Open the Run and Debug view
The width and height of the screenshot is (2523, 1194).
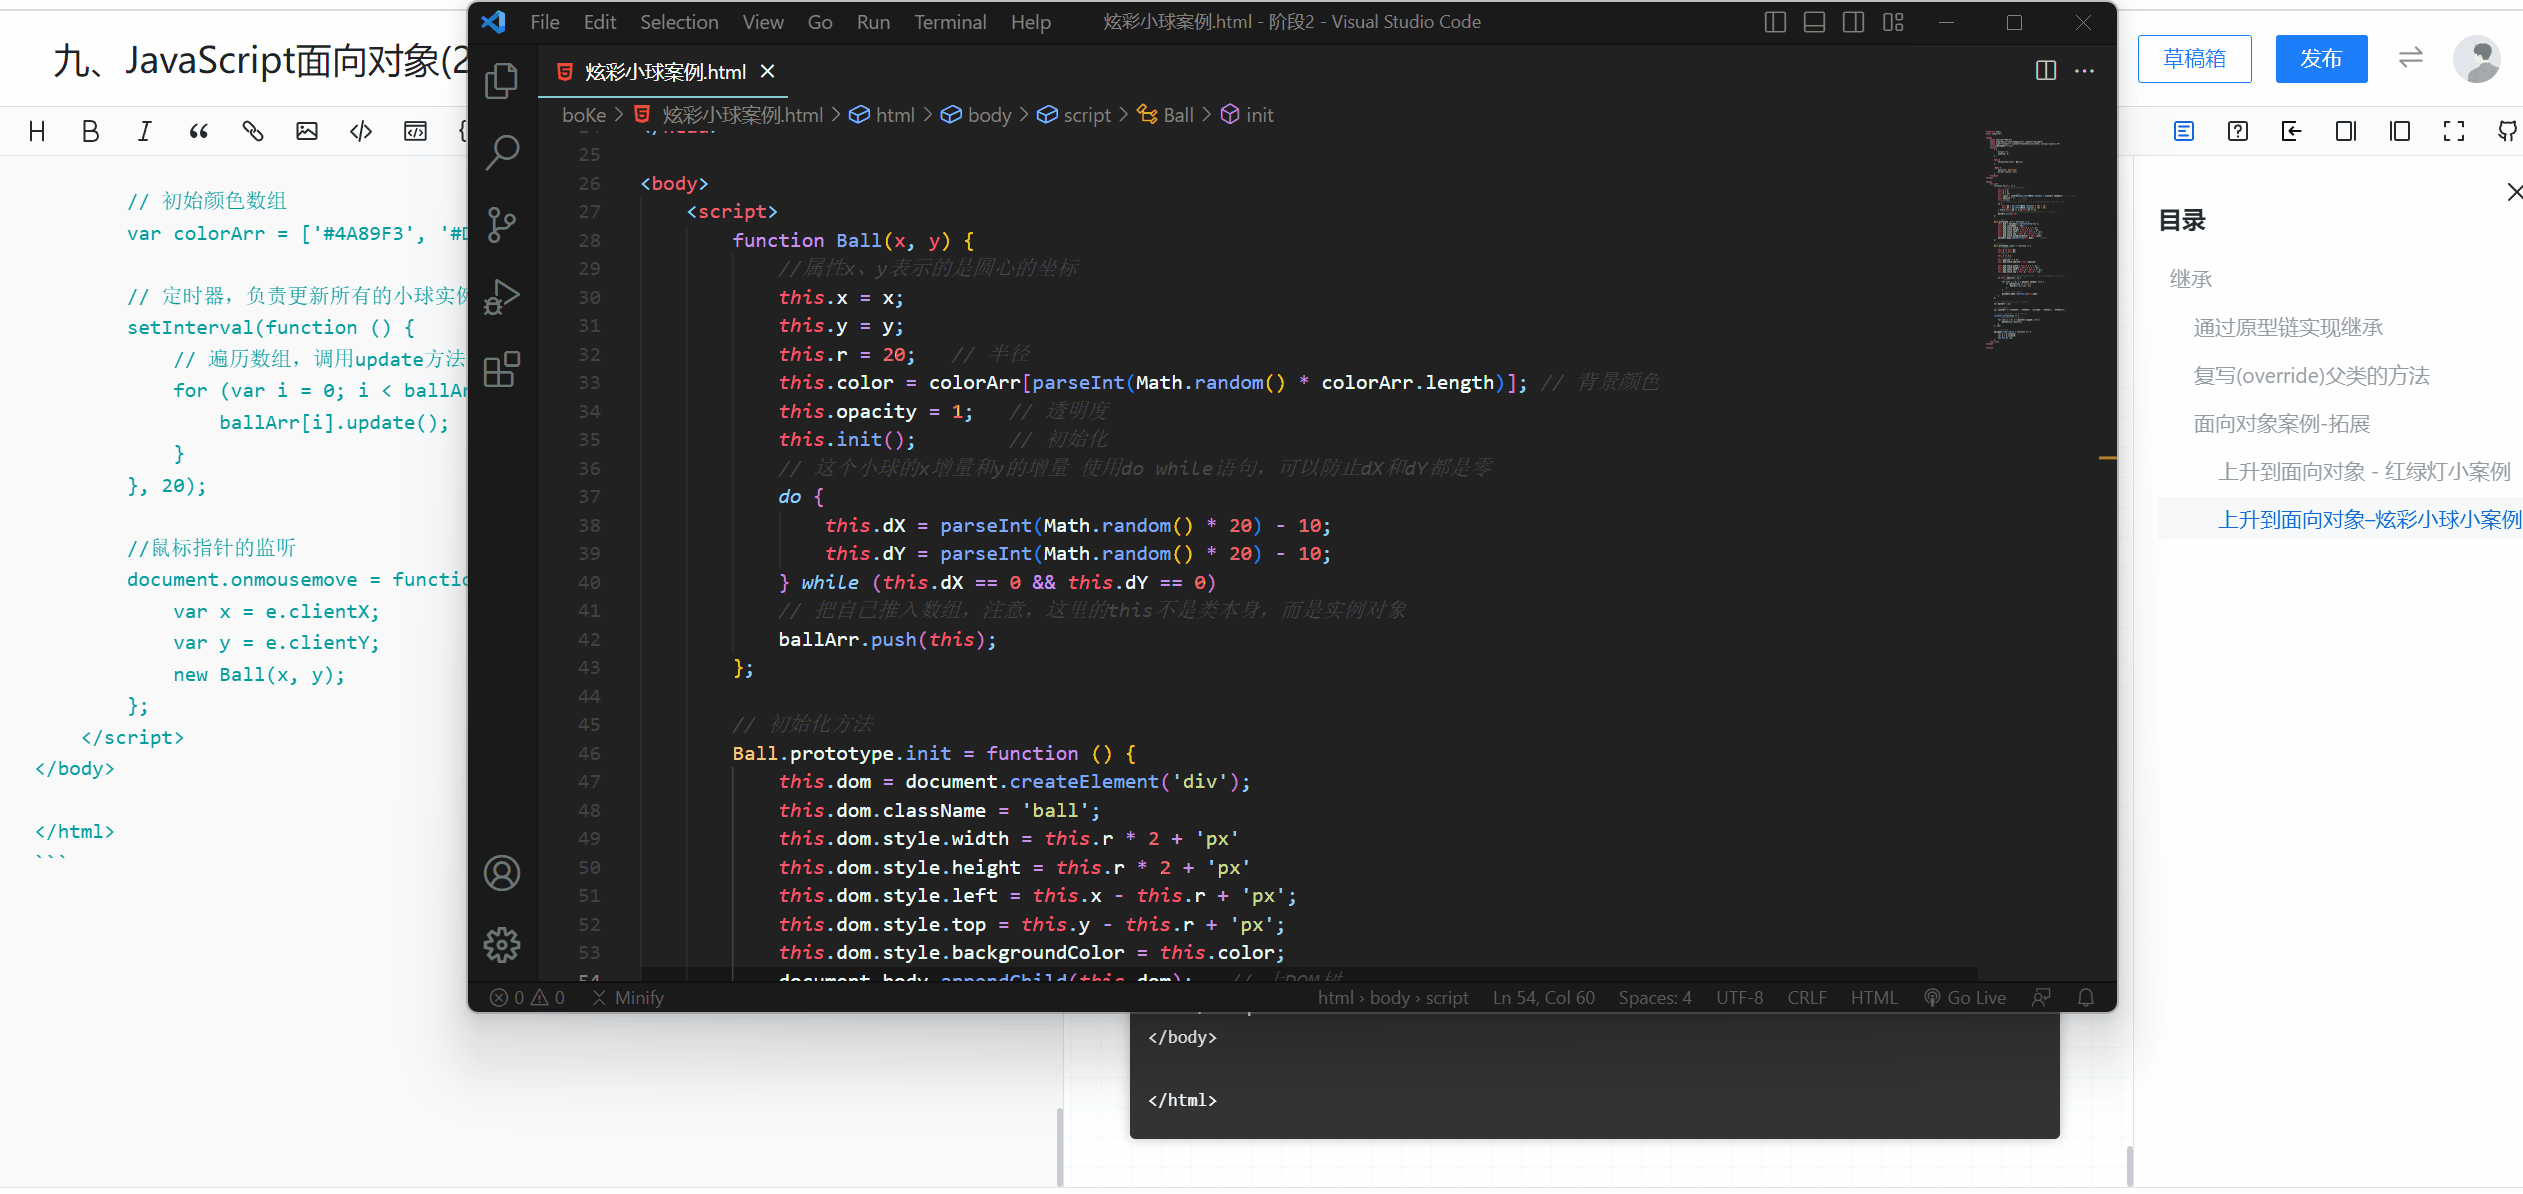502,297
